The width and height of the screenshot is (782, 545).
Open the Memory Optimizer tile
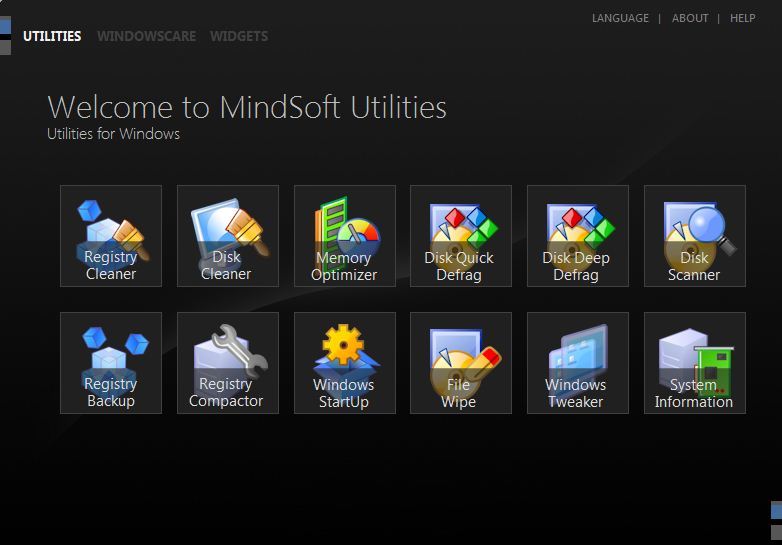click(x=345, y=236)
